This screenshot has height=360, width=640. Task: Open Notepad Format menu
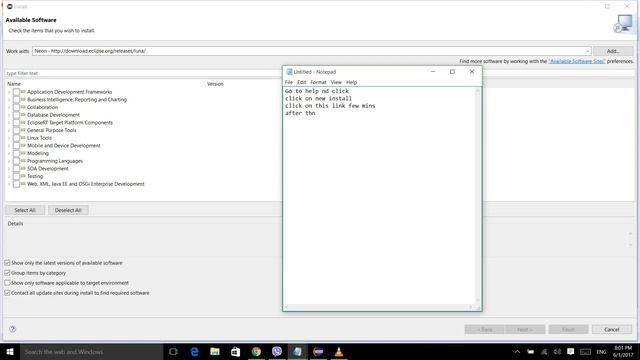[x=318, y=82]
